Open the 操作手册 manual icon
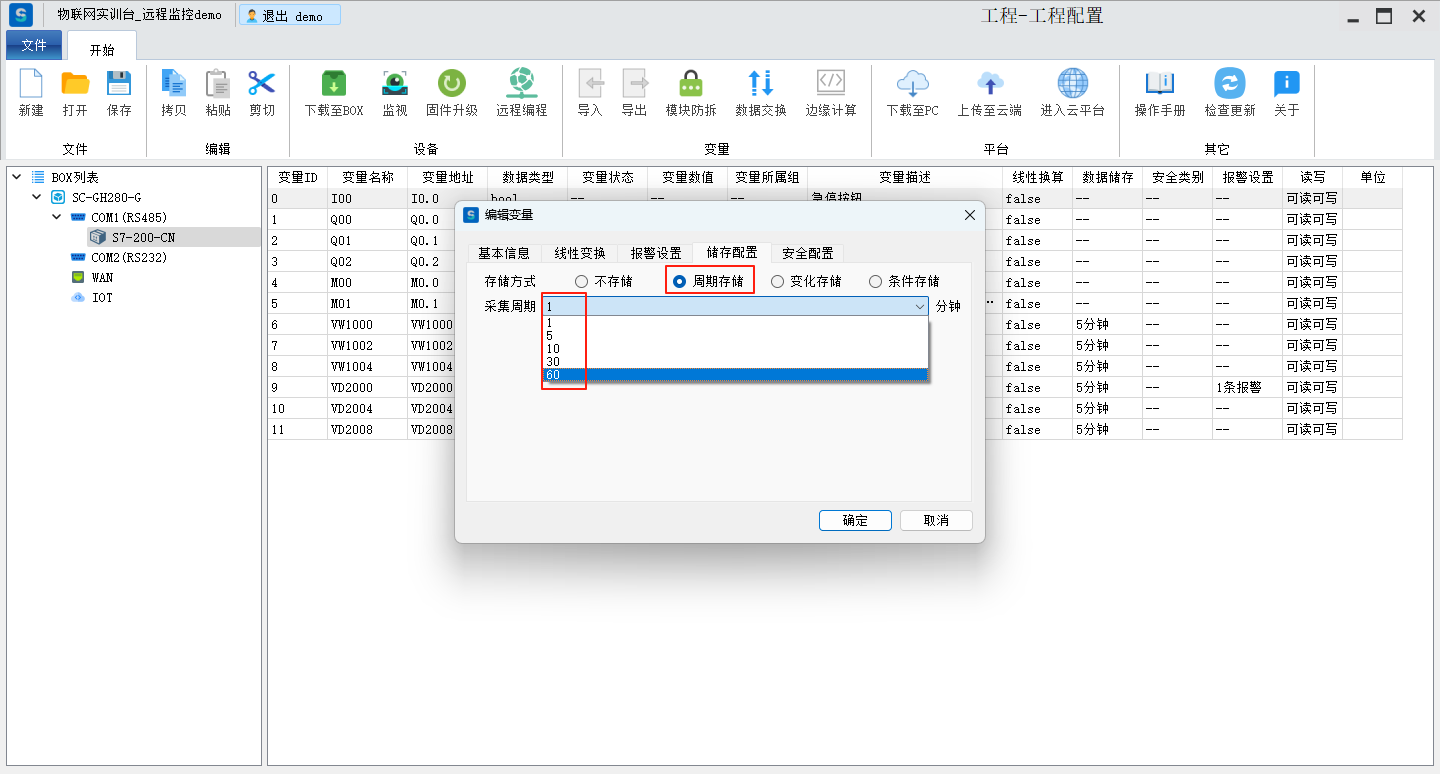The width and height of the screenshot is (1440, 774). [x=1159, y=84]
